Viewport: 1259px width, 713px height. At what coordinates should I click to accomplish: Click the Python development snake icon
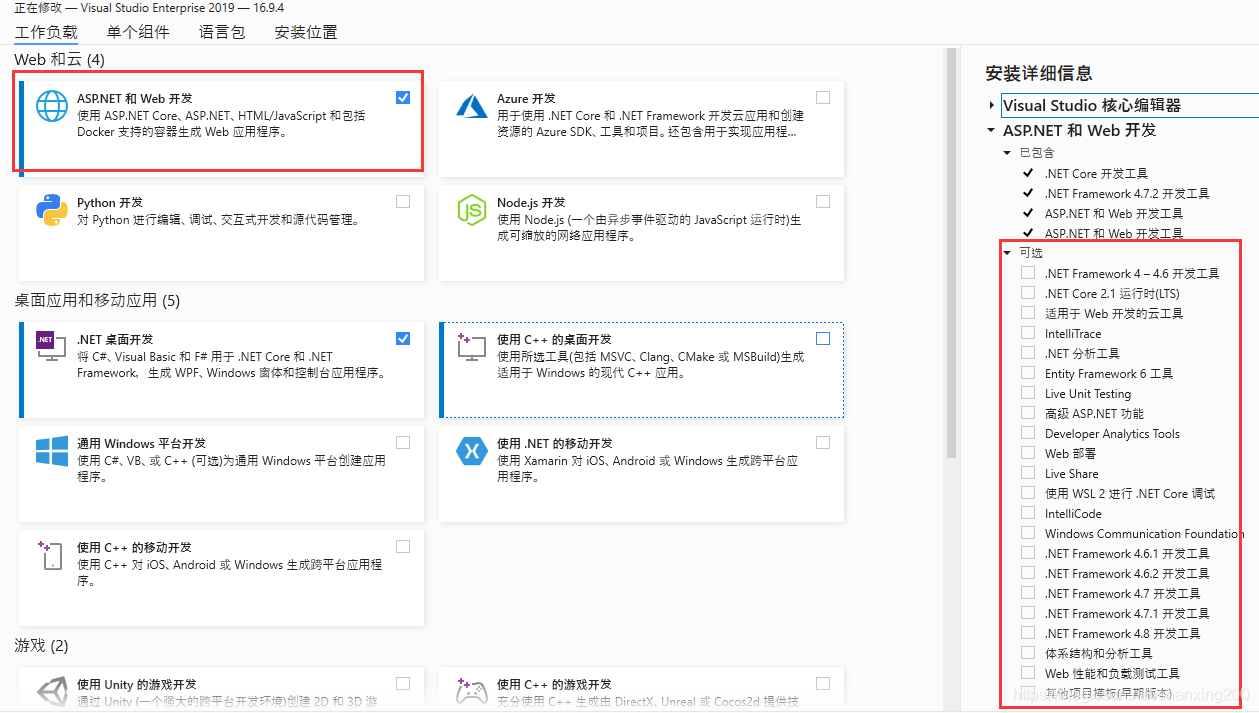click(x=52, y=210)
